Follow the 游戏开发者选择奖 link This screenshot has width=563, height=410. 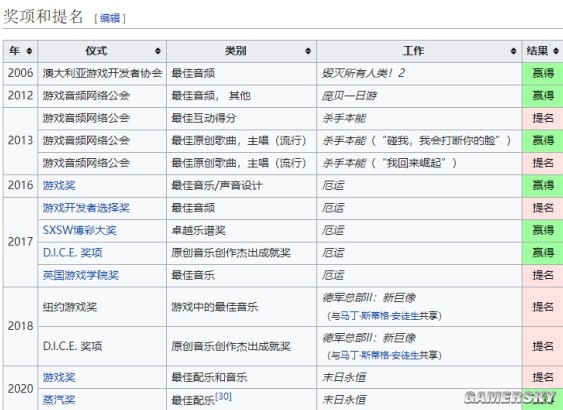coord(86,208)
